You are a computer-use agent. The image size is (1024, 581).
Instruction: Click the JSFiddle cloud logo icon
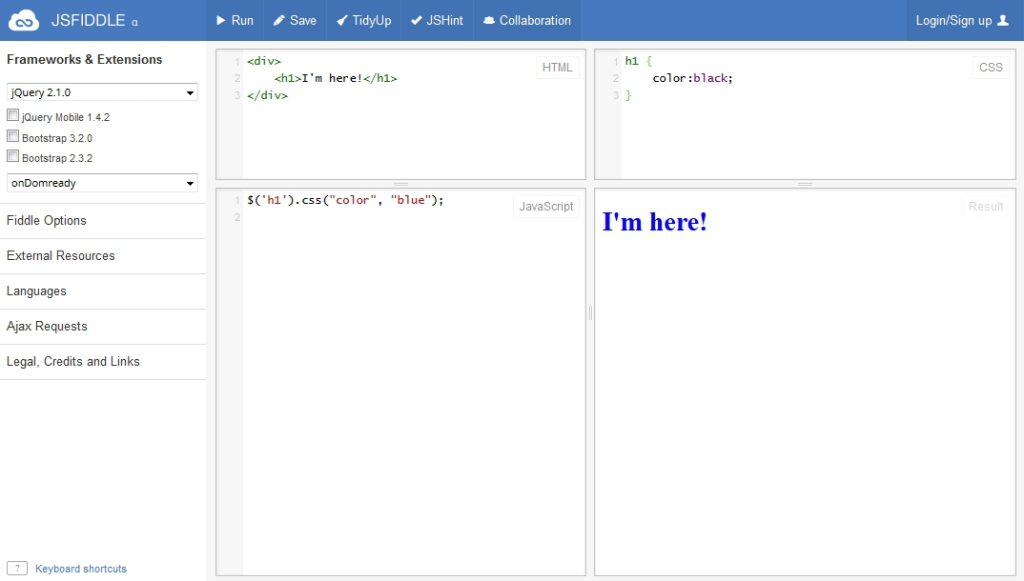(x=24, y=20)
